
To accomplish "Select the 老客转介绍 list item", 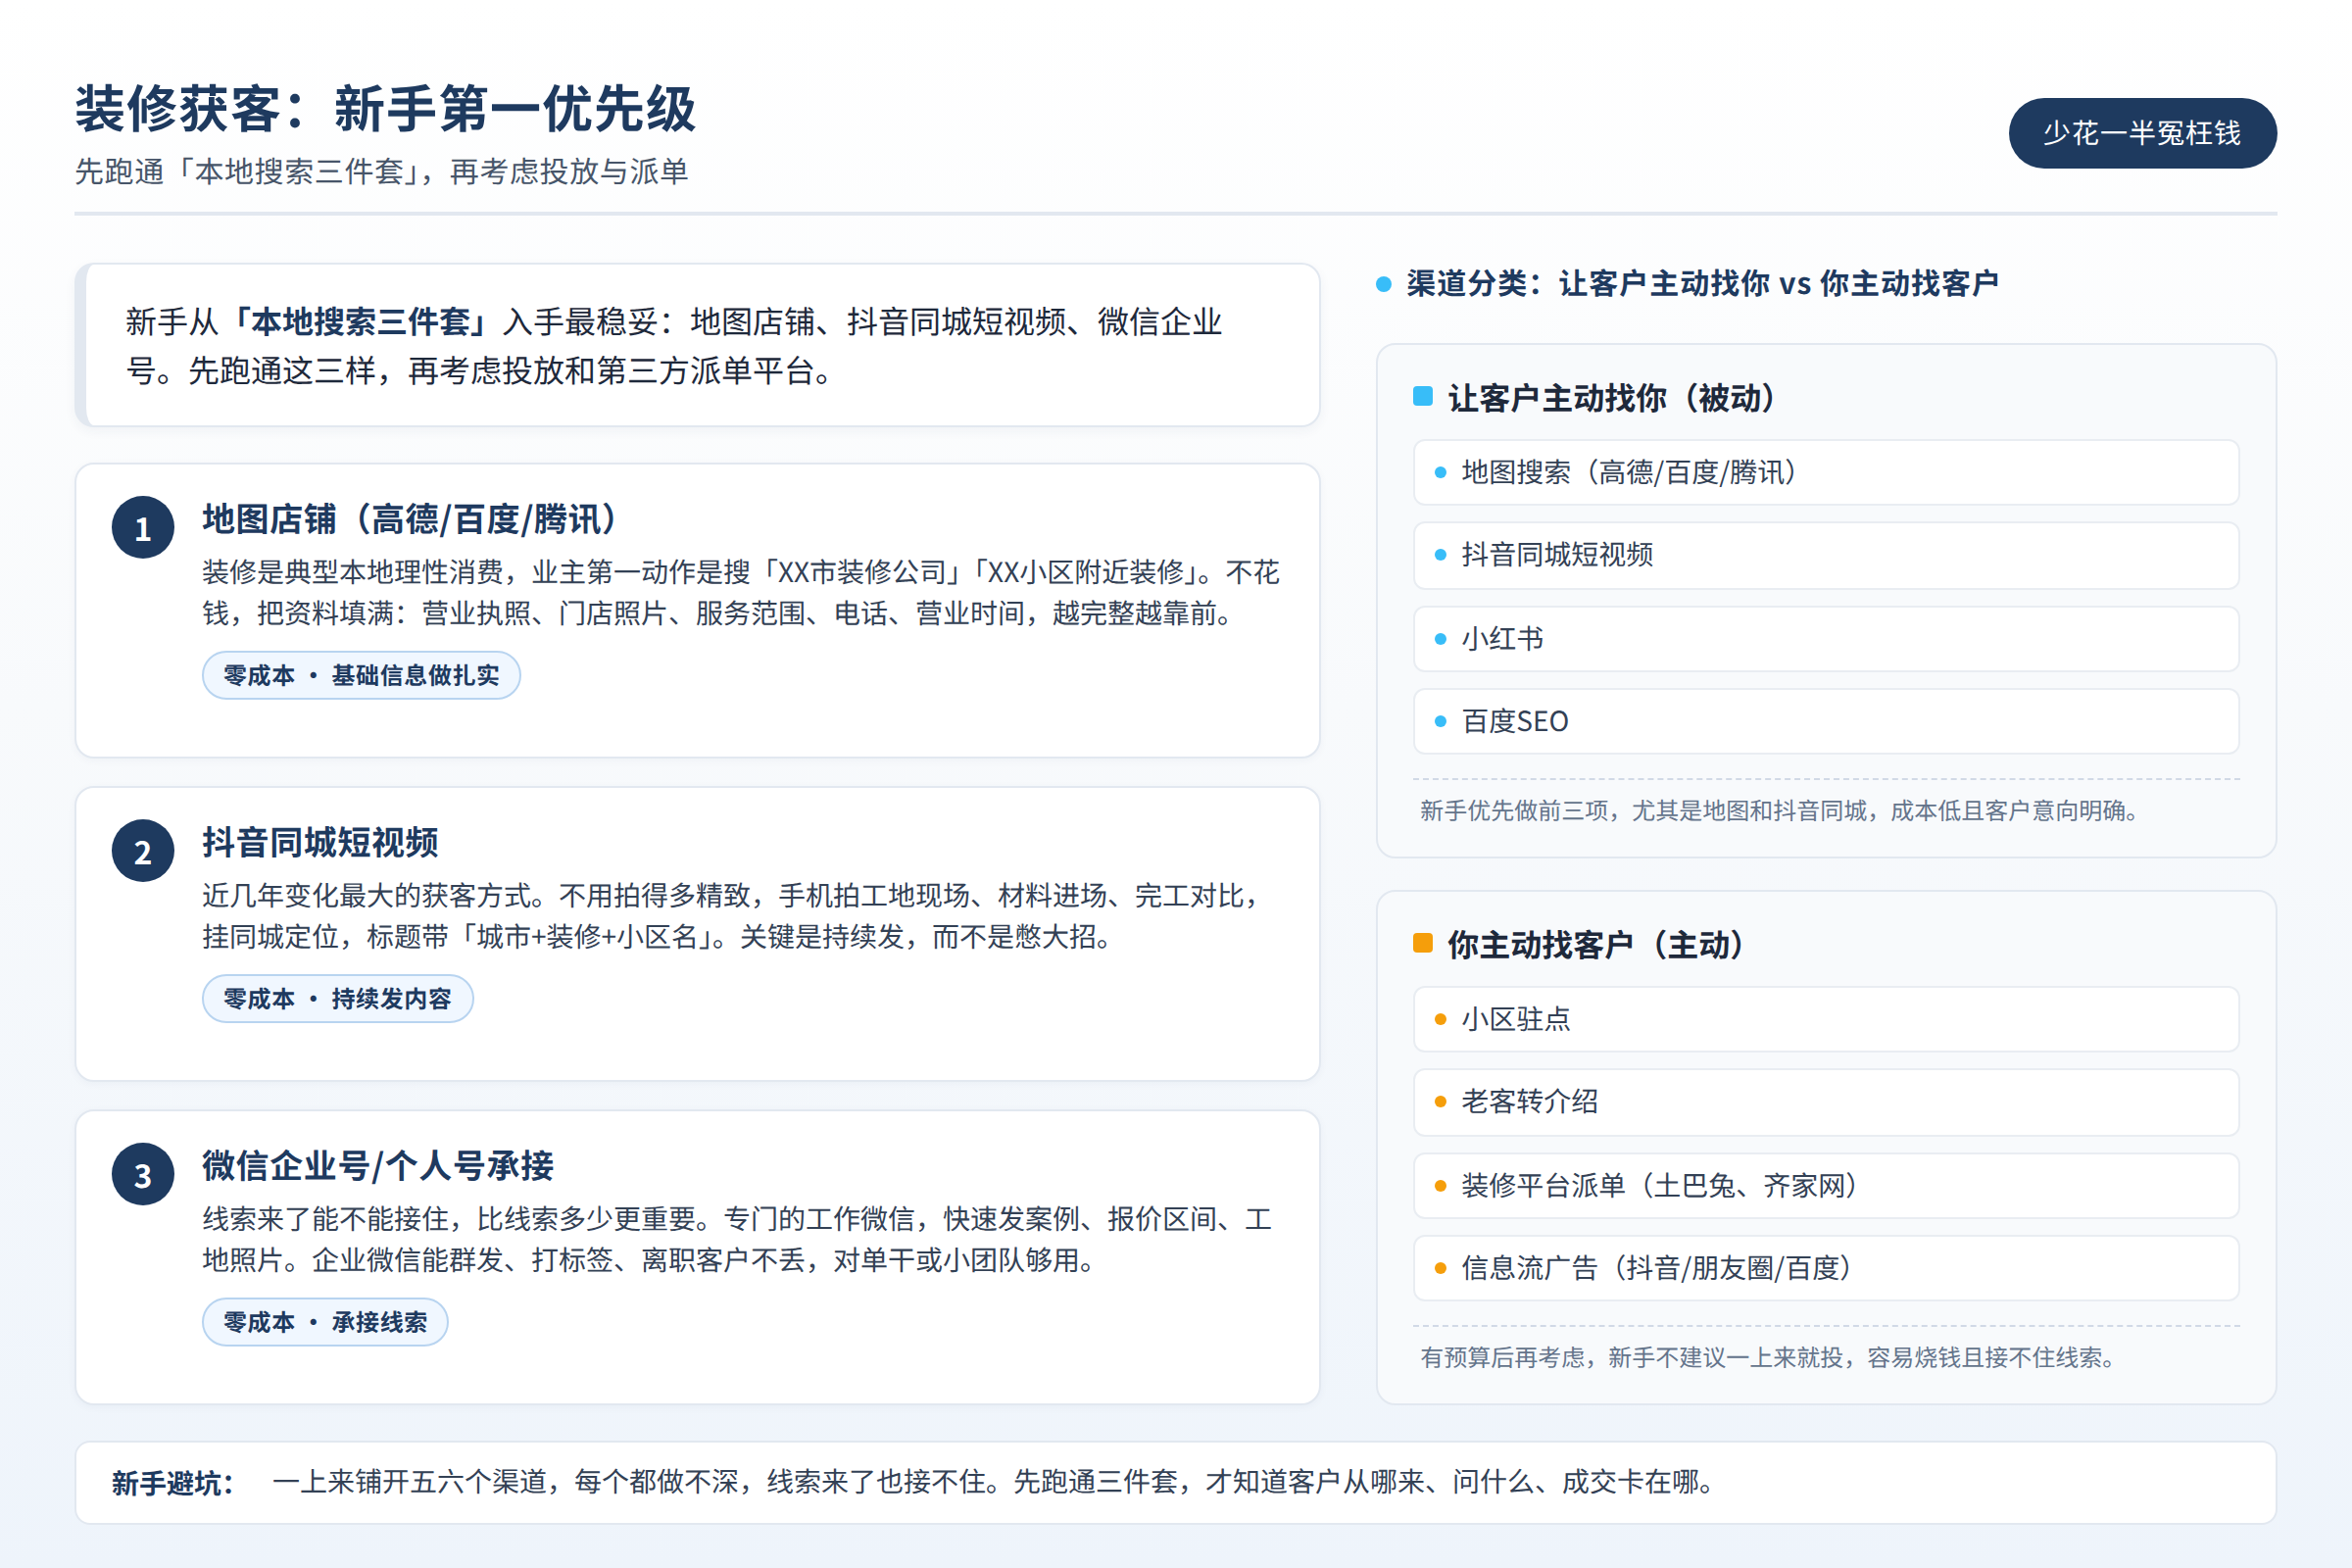I will 1826,1102.
